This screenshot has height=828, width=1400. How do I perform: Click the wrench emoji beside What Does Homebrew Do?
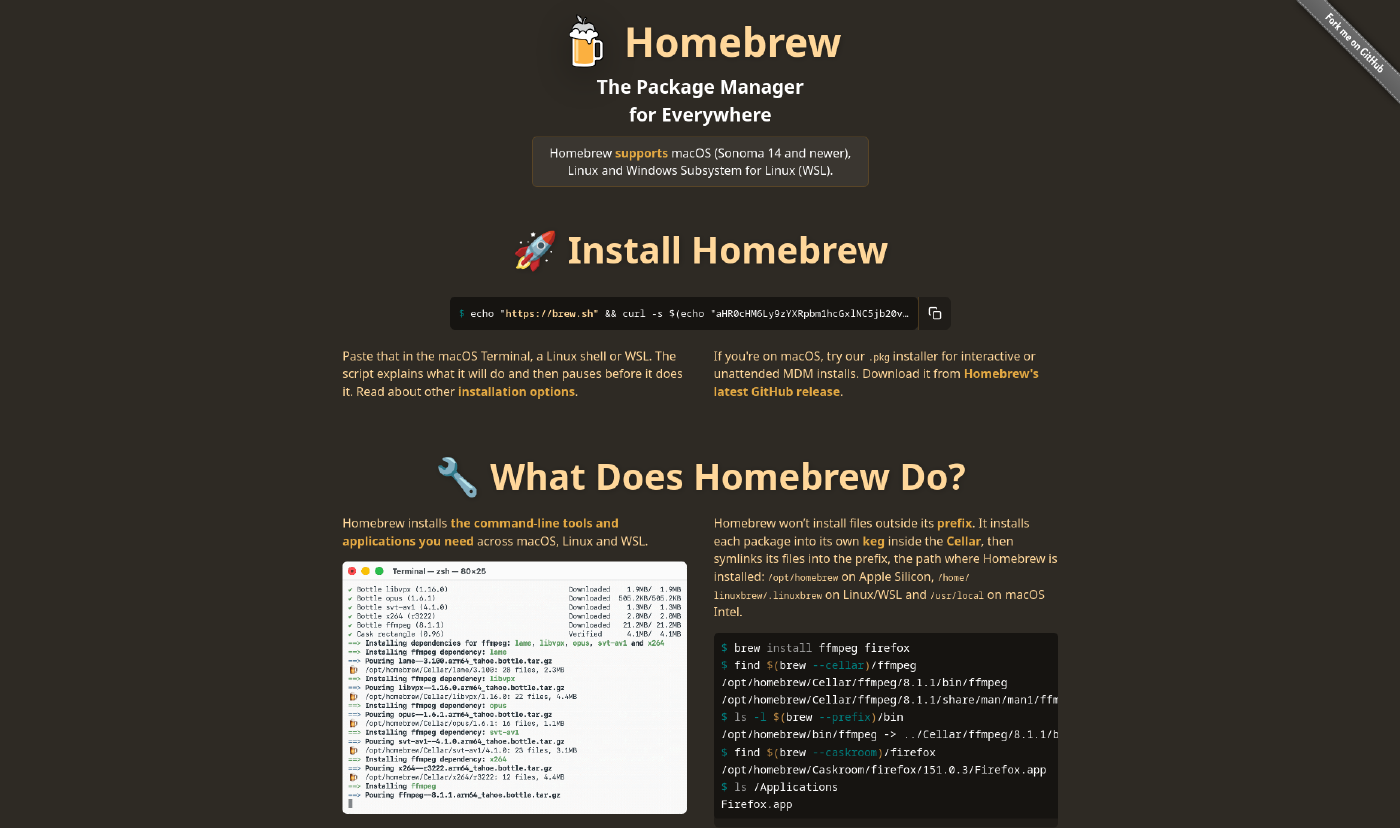click(x=458, y=477)
